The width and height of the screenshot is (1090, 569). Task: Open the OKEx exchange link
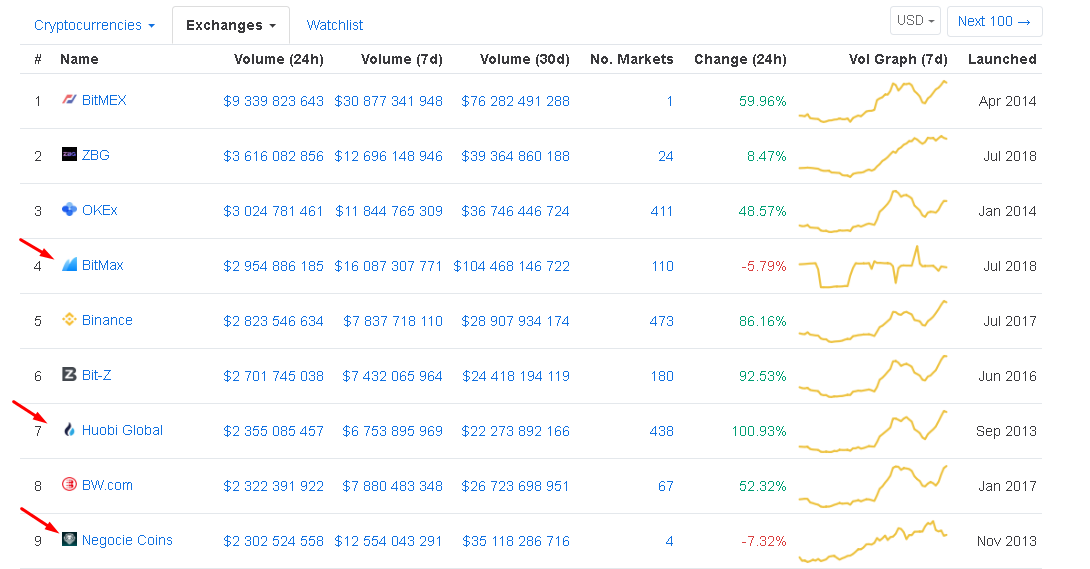pyautogui.click(x=99, y=210)
